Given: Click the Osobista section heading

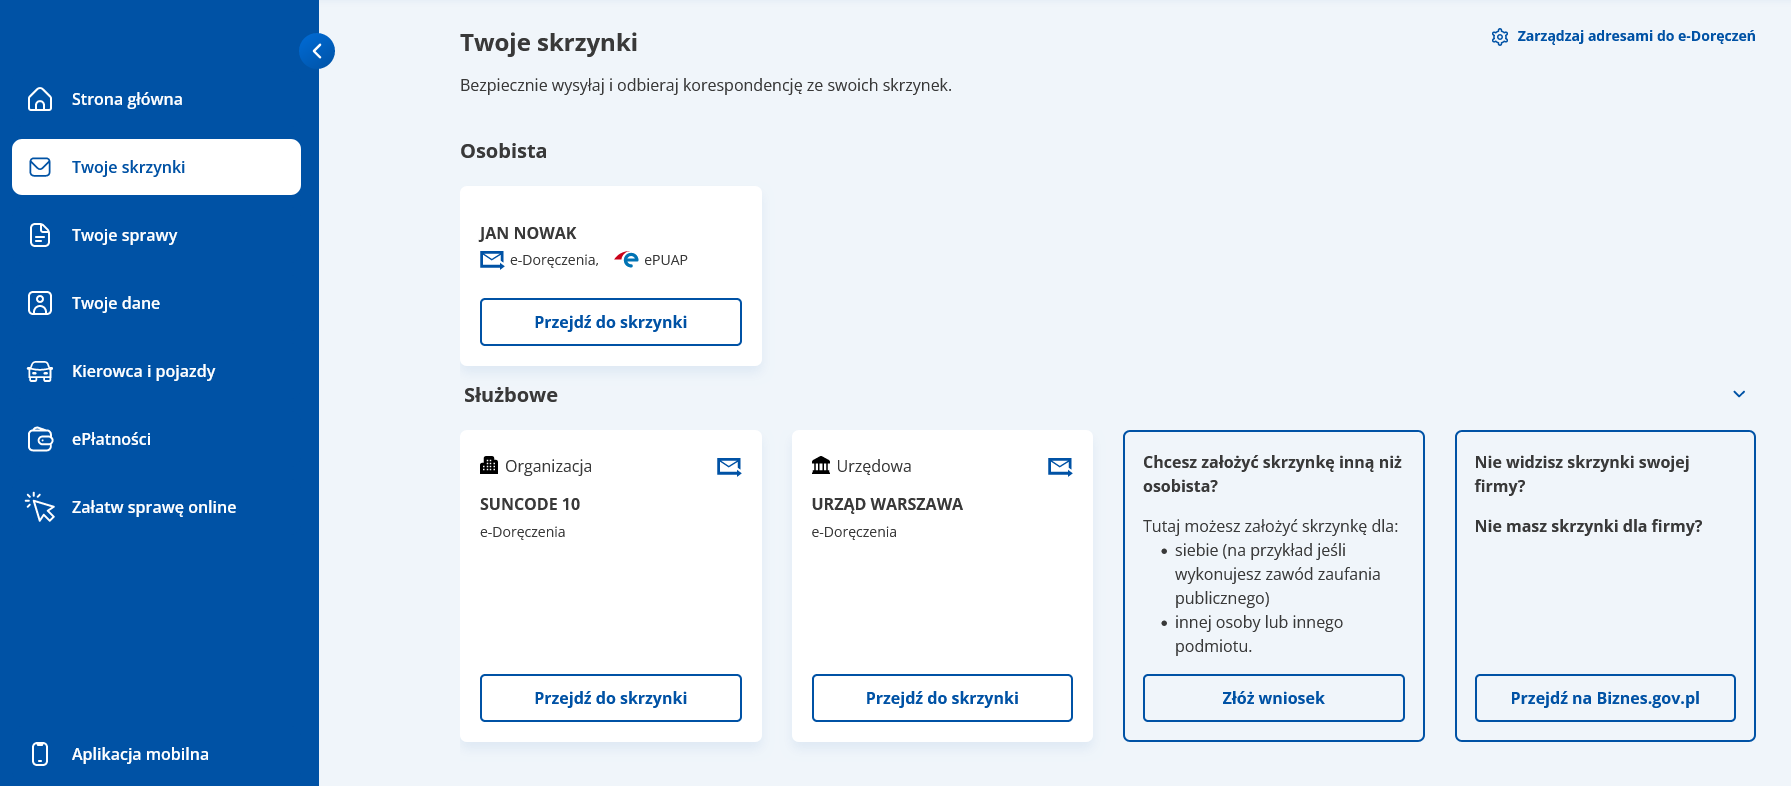Looking at the screenshot, I should pyautogui.click(x=503, y=151).
